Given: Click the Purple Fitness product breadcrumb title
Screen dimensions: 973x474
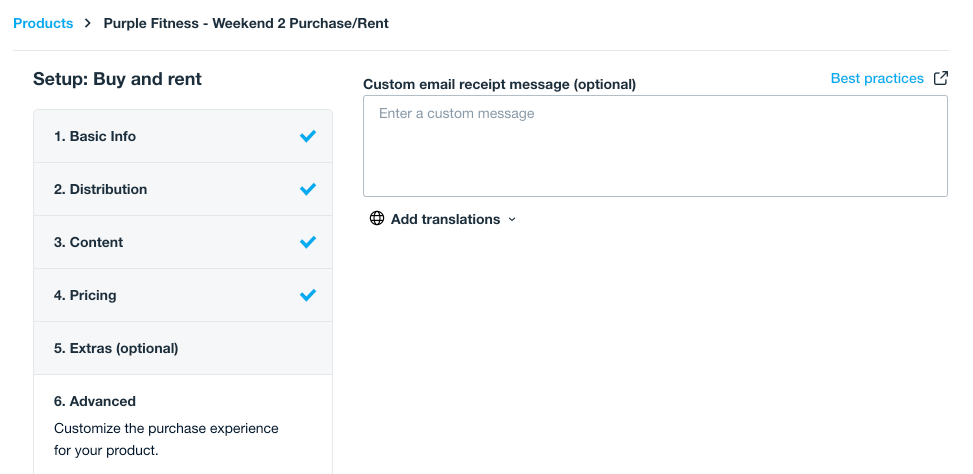Looking at the screenshot, I should (246, 24).
